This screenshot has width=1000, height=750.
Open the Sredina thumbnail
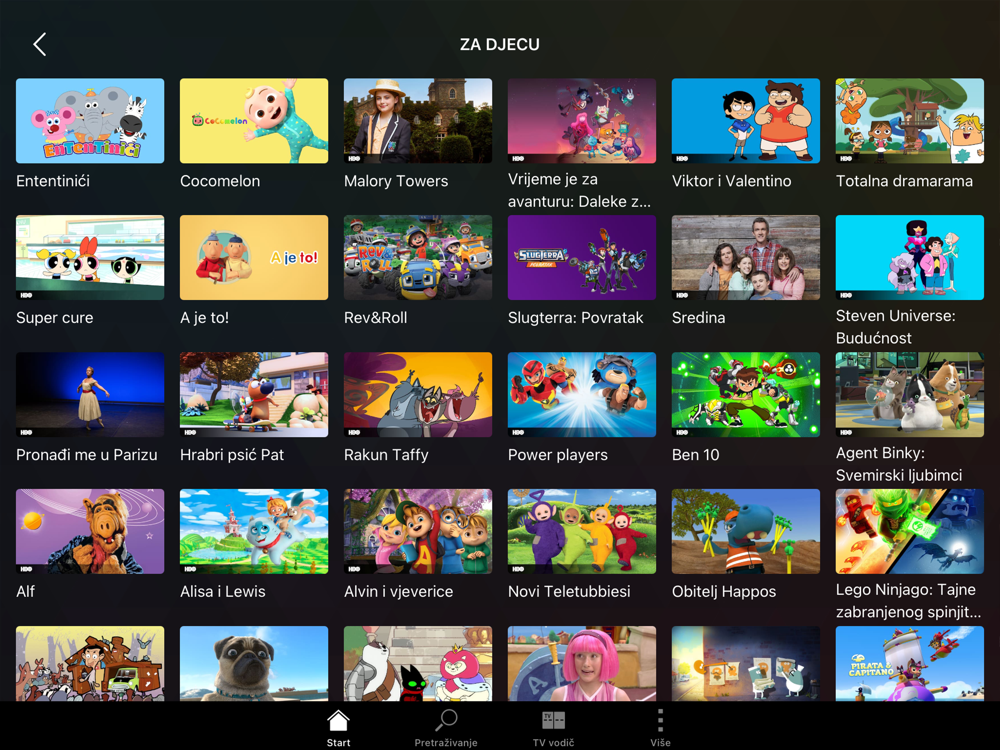746,257
